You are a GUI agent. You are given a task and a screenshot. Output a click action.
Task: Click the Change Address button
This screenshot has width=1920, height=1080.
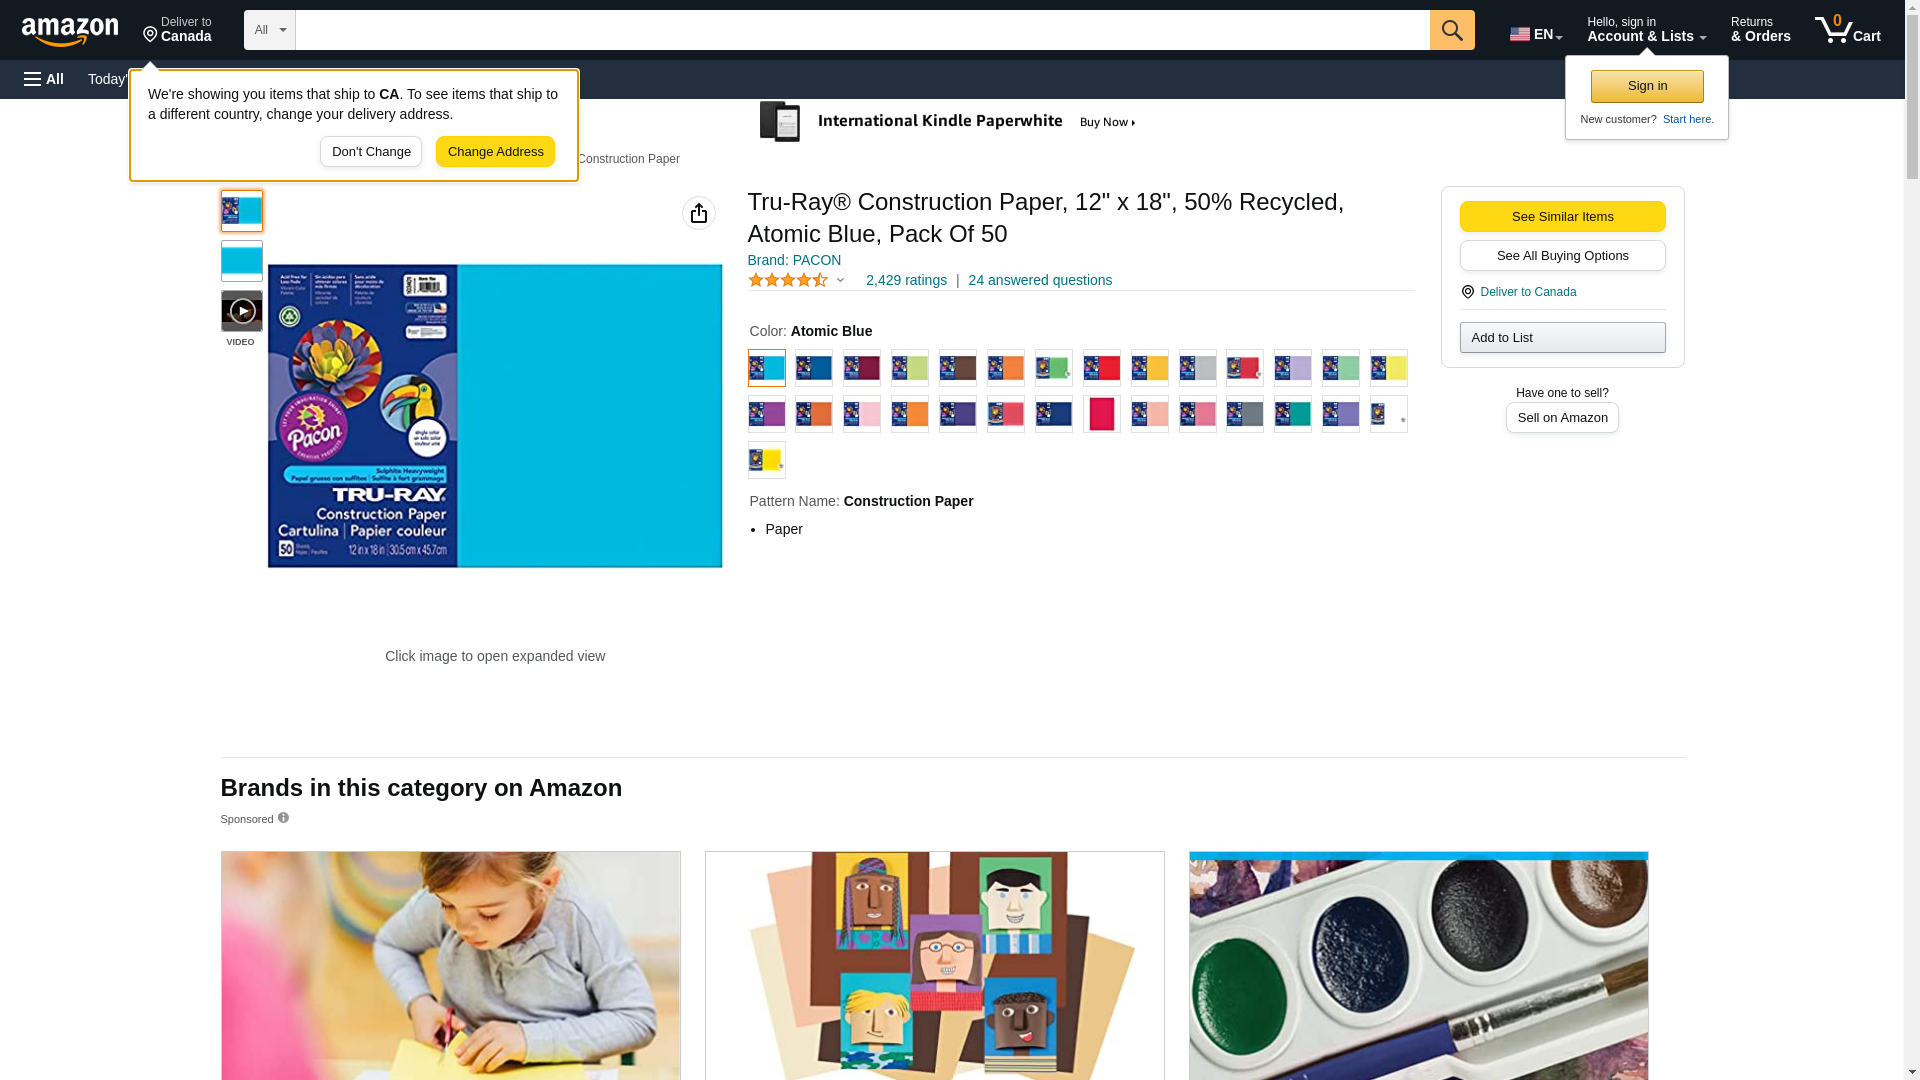coord(495,152)
